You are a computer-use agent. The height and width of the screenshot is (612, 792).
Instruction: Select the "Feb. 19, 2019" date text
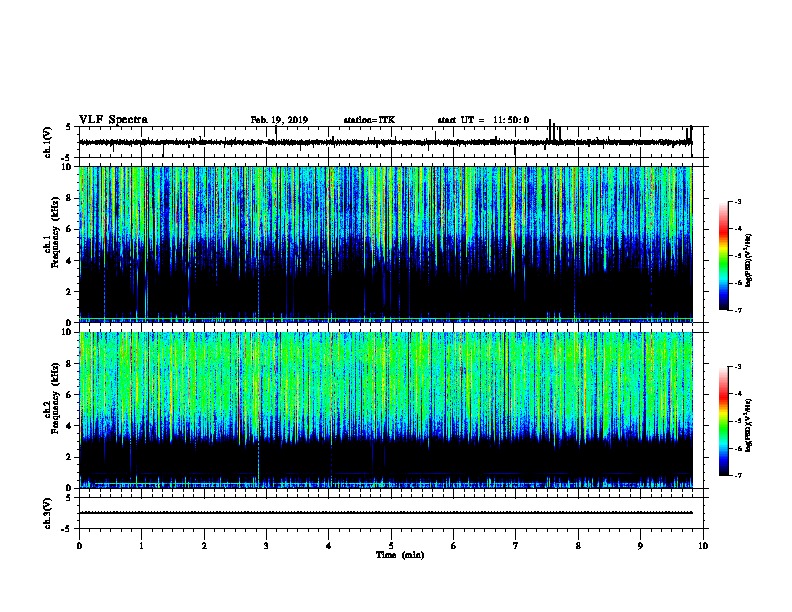[279, 120]
